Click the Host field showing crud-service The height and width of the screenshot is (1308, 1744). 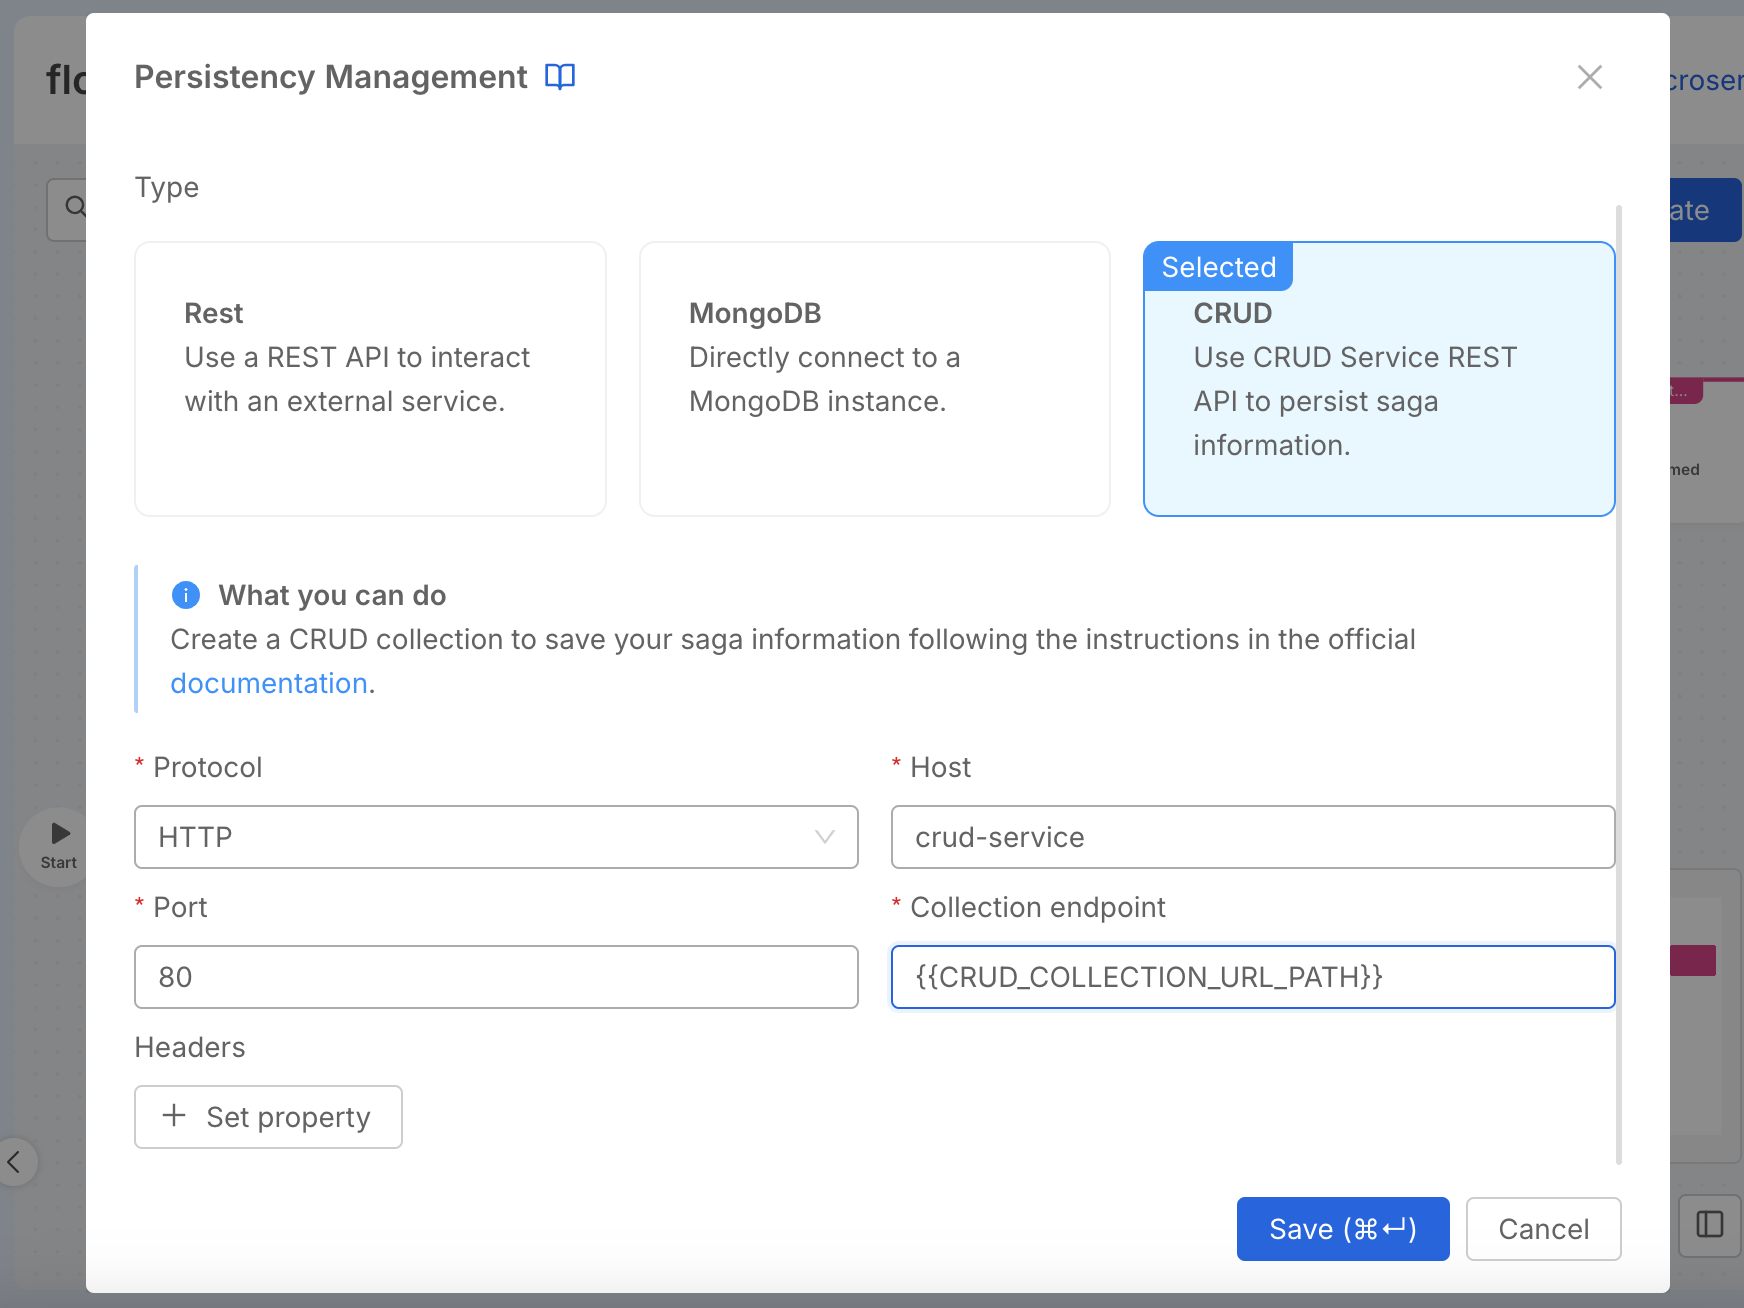coord(1252,837)
